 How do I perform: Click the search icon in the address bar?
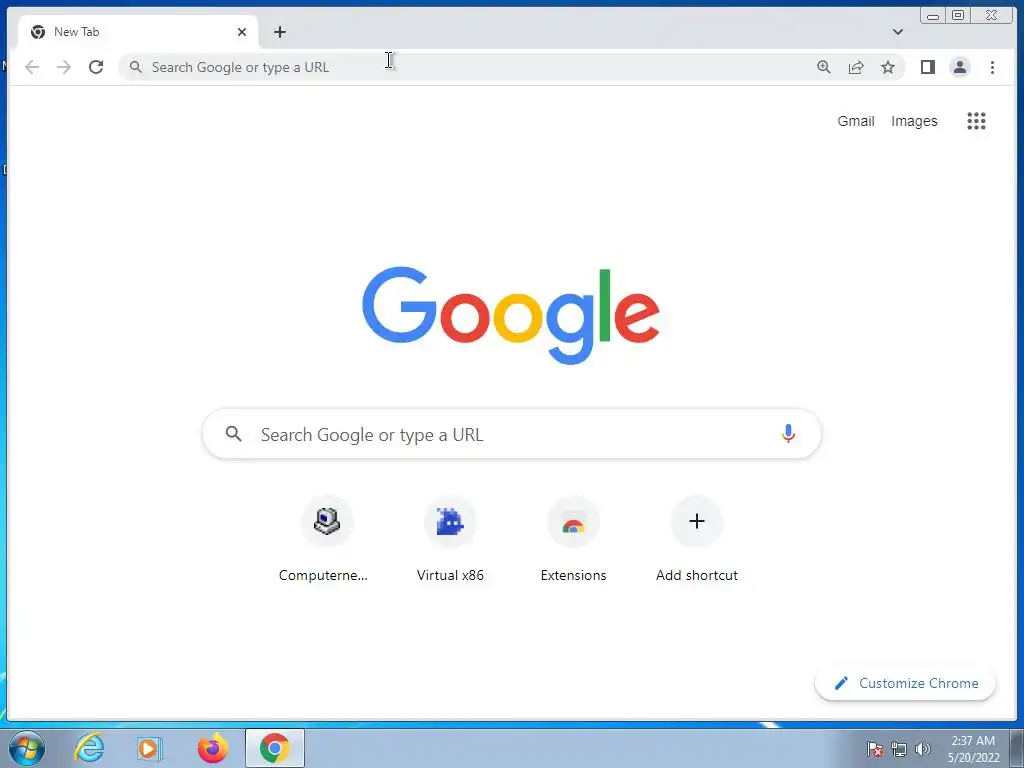click(x=135, y=67)
